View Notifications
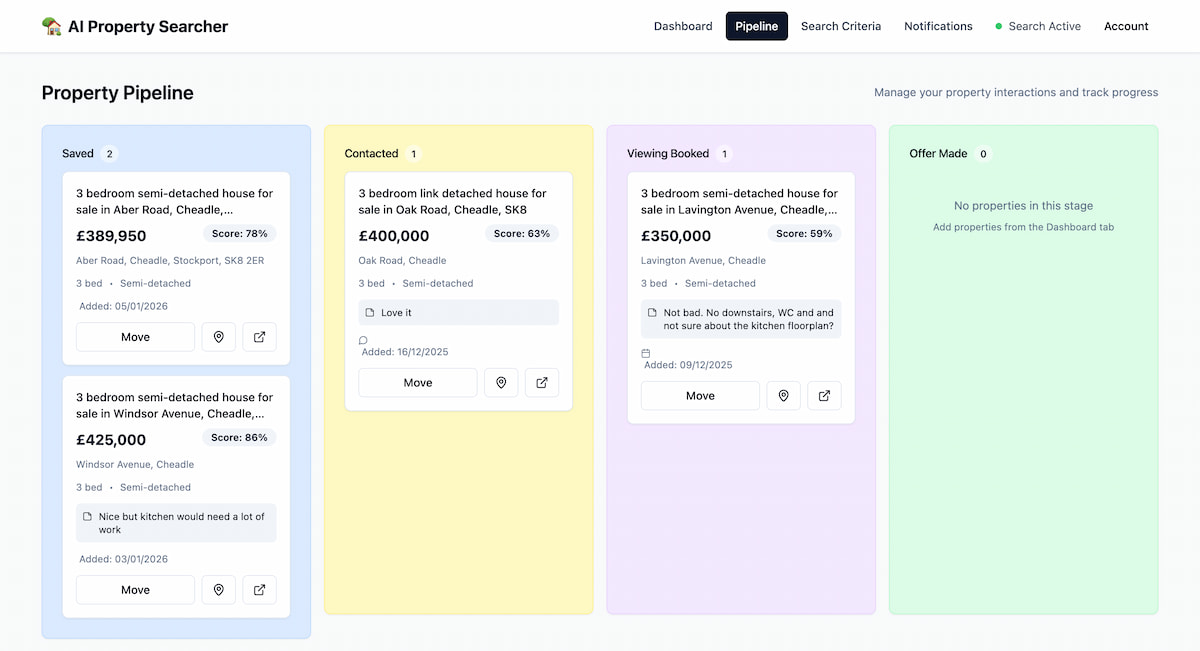 click(x=938, y=26)
